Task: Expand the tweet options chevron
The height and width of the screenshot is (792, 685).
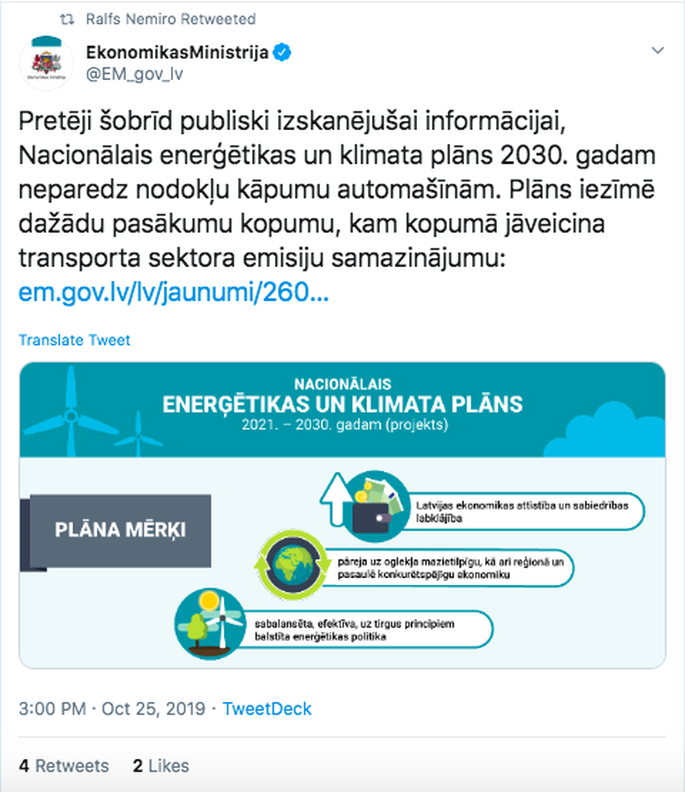Action: click(657, 50)
